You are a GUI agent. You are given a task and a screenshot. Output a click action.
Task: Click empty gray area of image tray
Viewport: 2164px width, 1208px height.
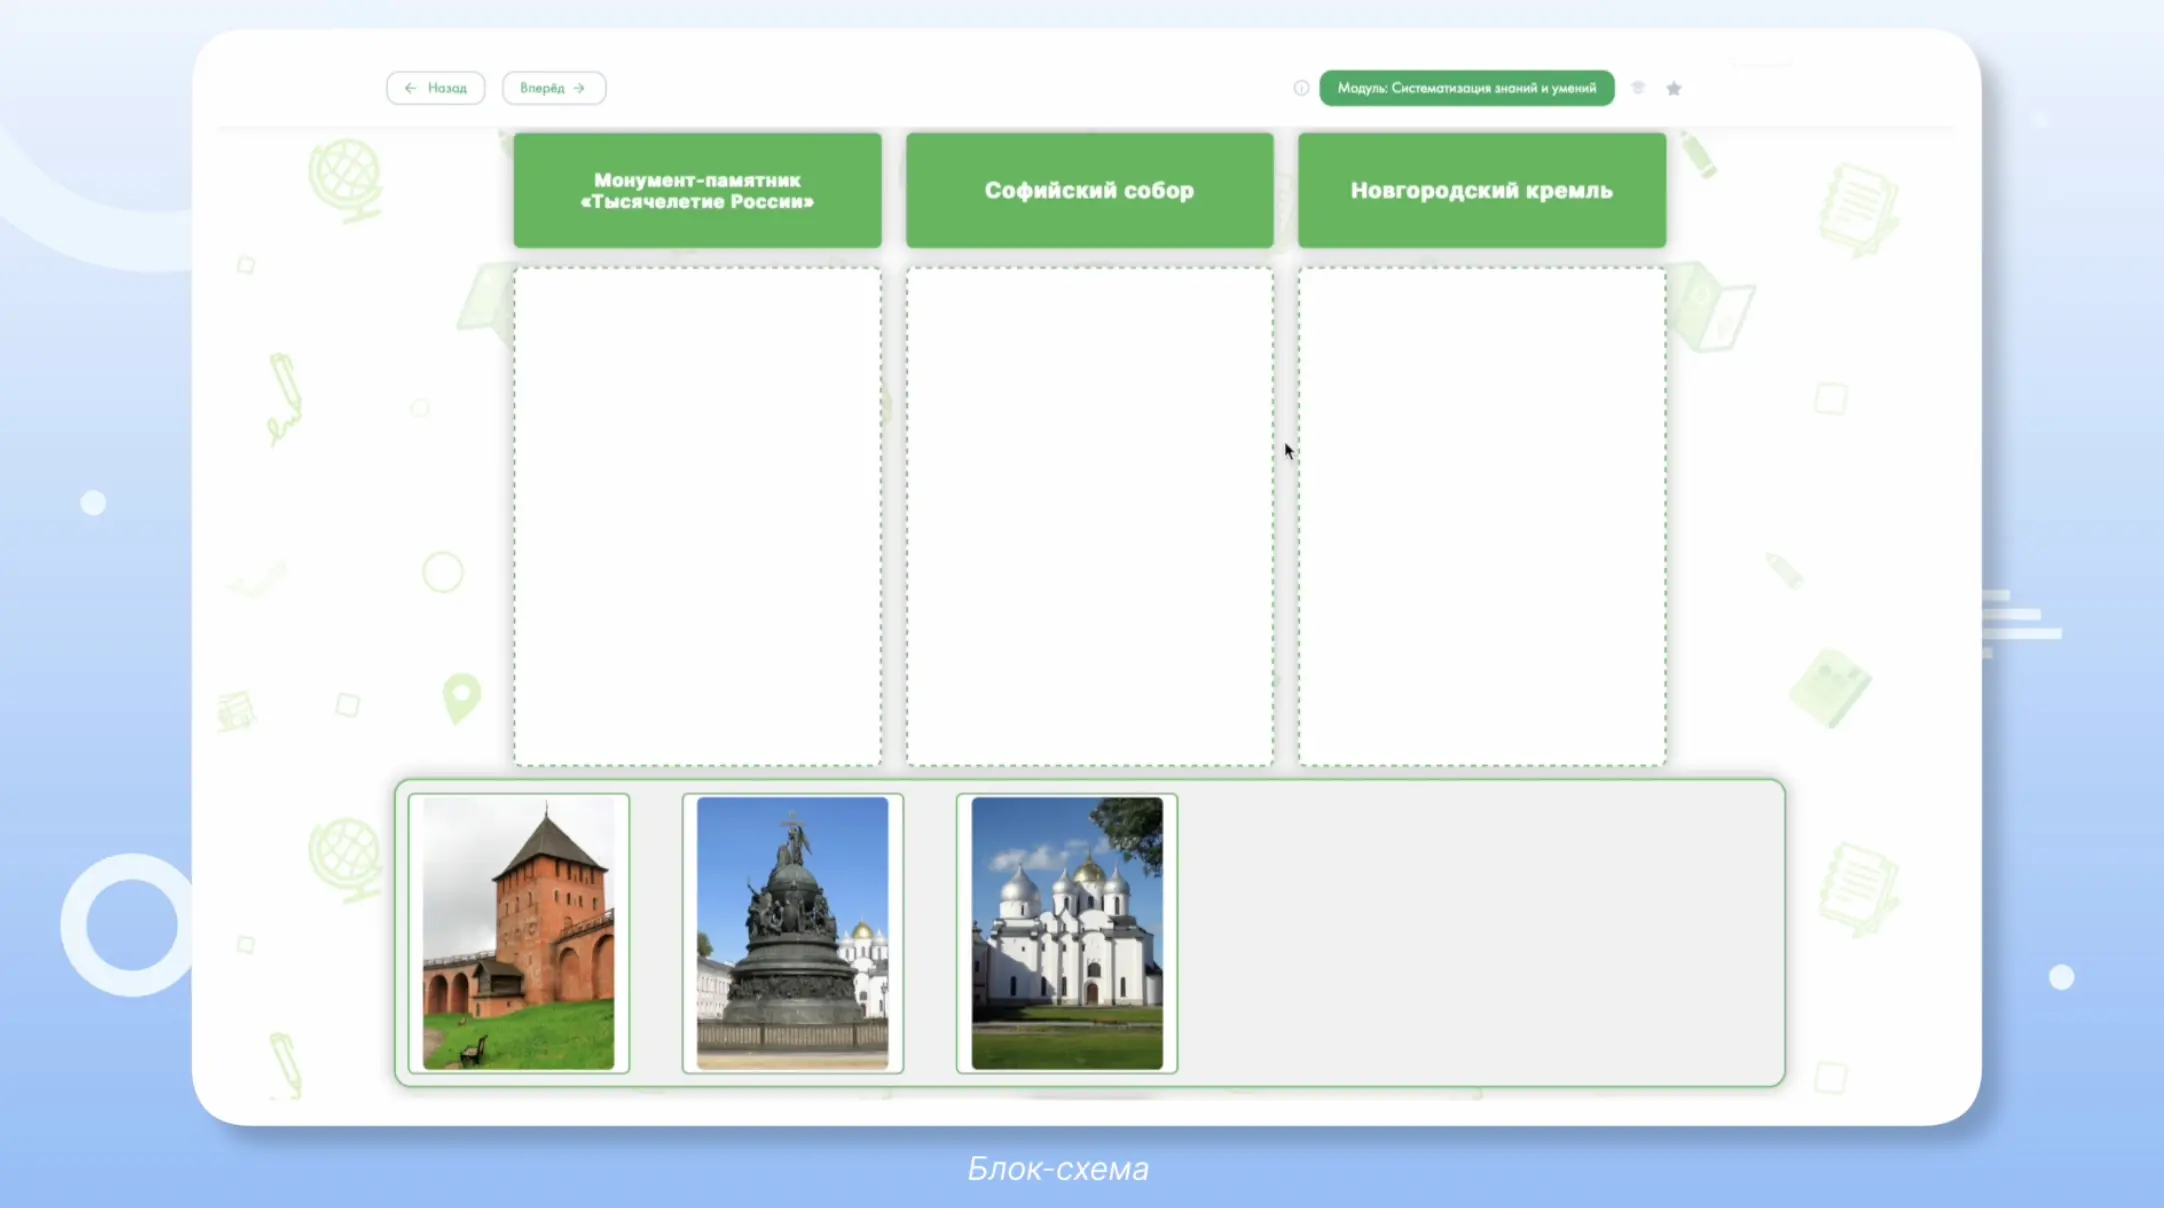1480,933
